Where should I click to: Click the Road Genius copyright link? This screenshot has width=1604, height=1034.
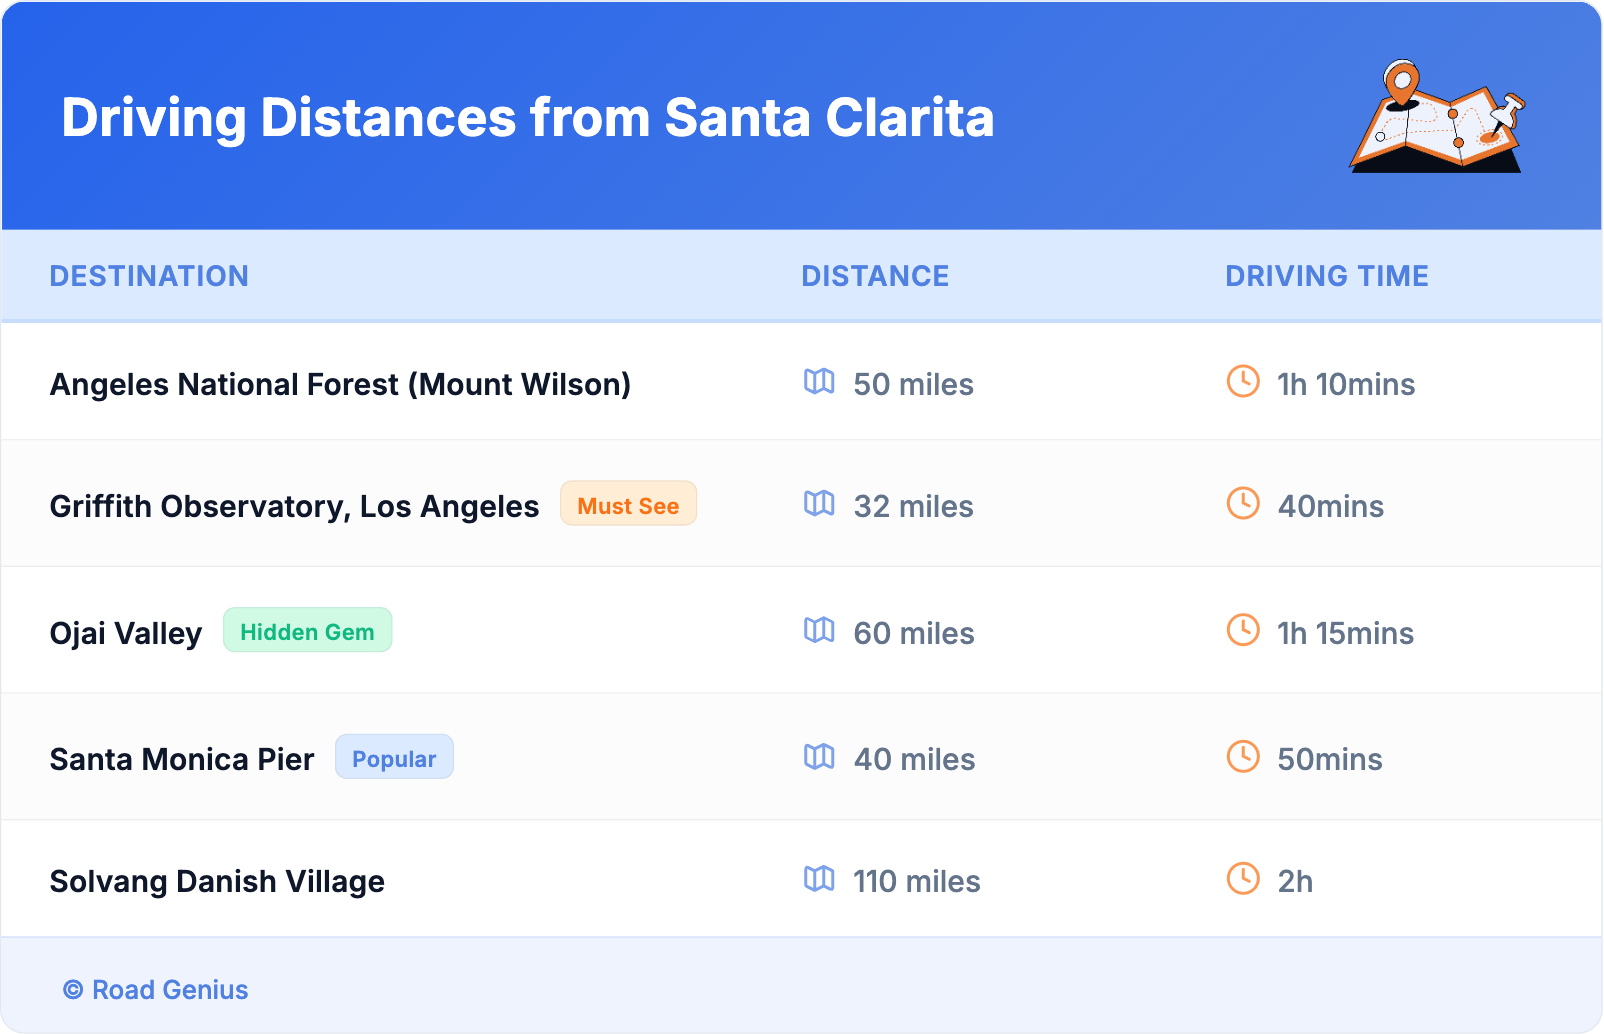tap(156, 990)
